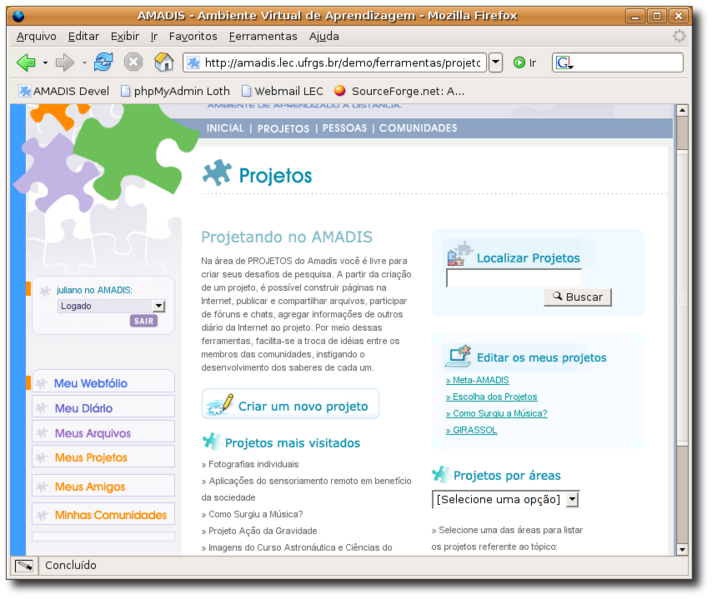Open the Escolha dos Projetos link

point(491,396)
